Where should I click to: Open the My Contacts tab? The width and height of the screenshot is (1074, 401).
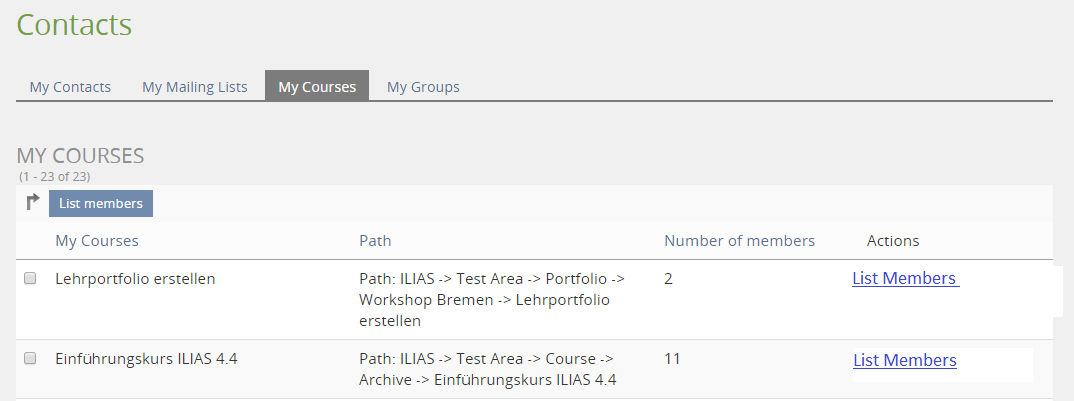[70, 87]
